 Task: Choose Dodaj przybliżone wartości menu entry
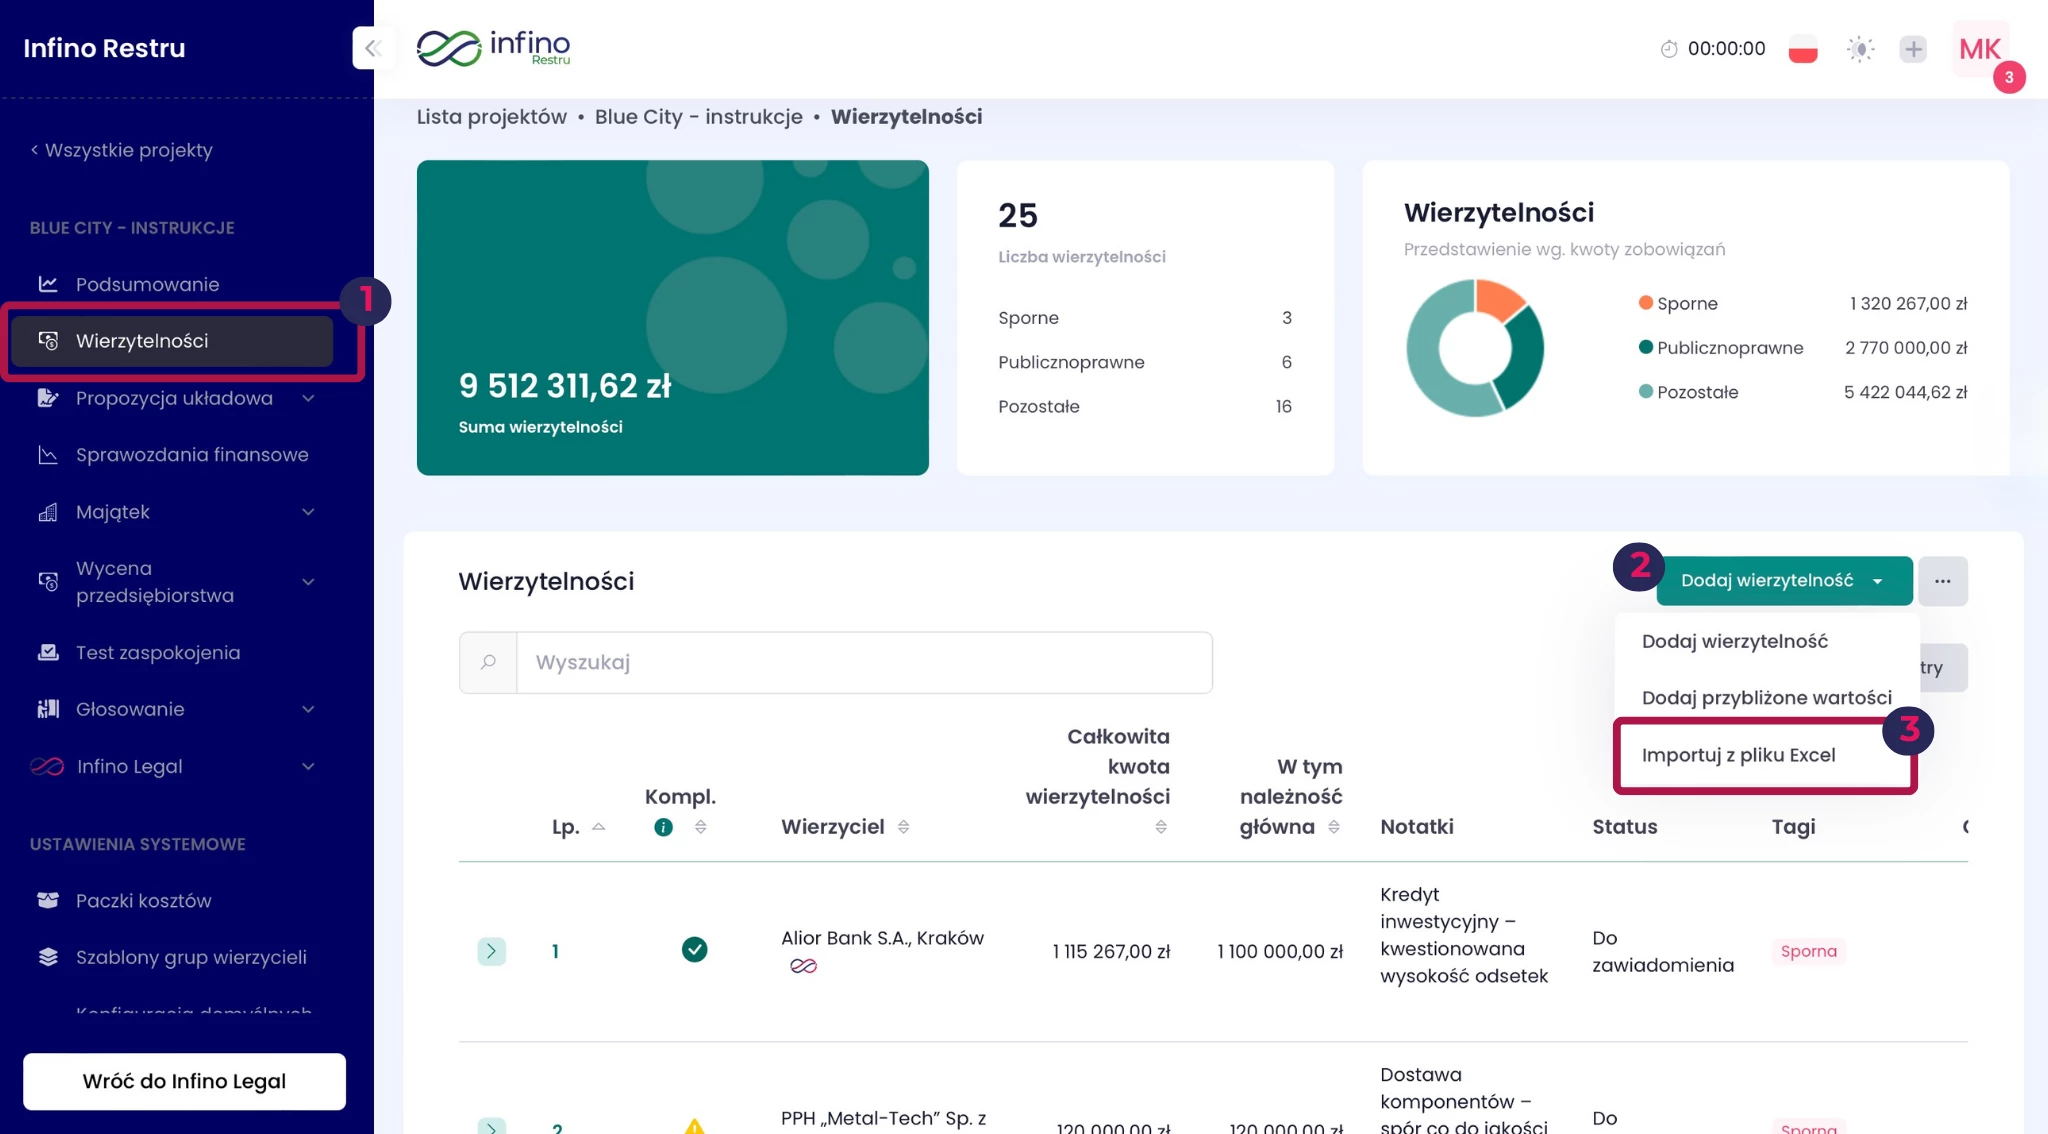(x=1766, y=698)
